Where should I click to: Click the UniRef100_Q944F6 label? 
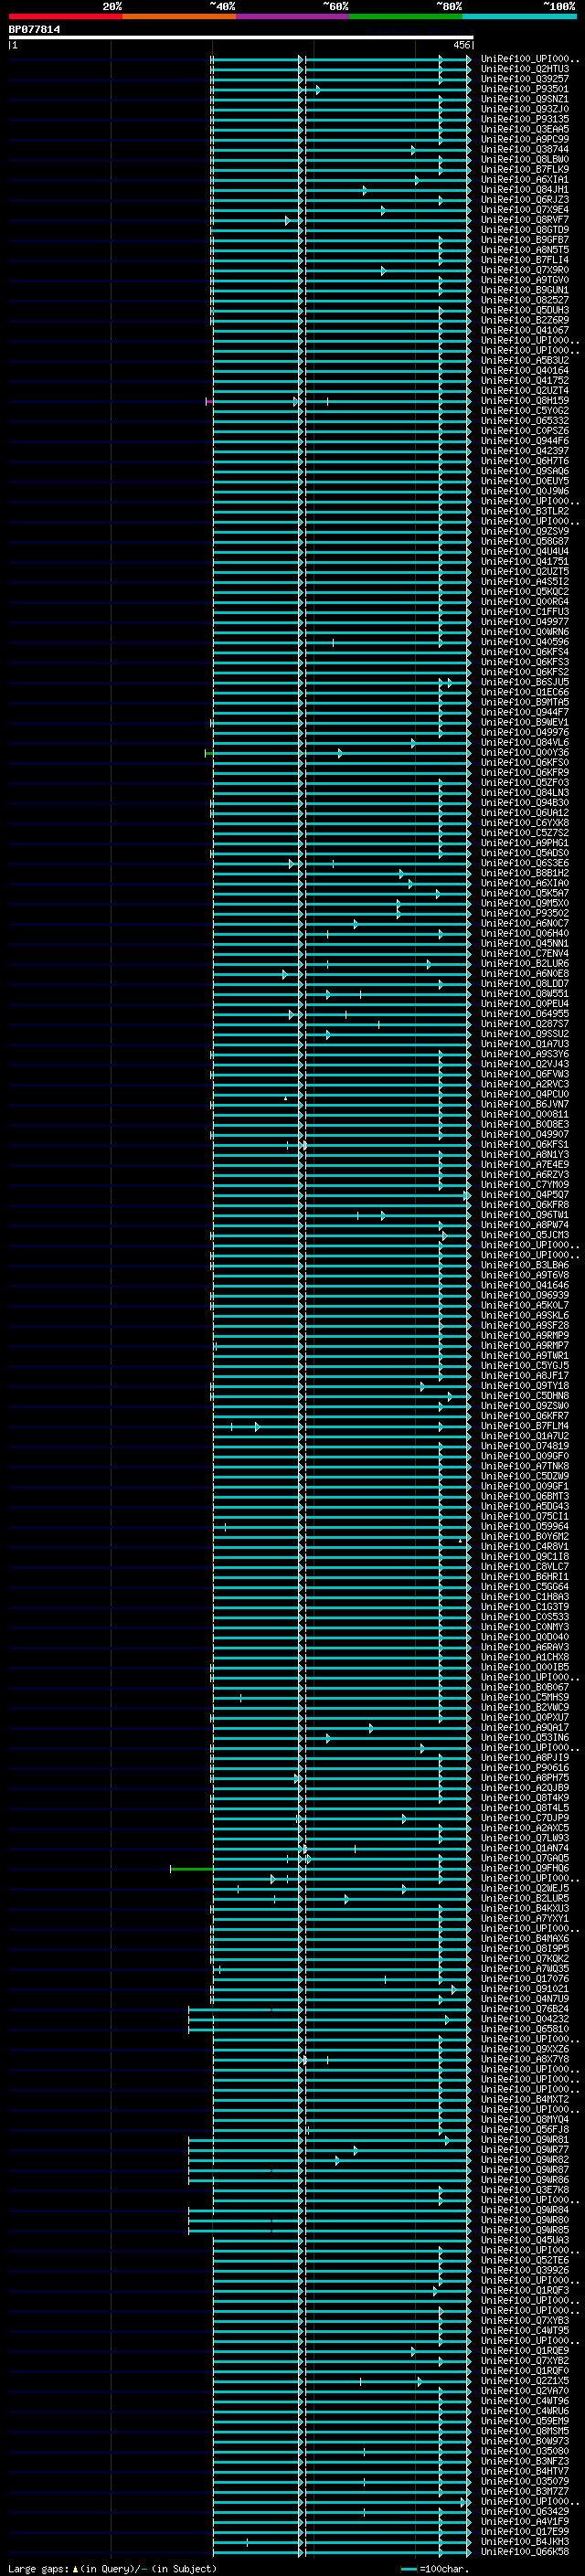[525, 441]
